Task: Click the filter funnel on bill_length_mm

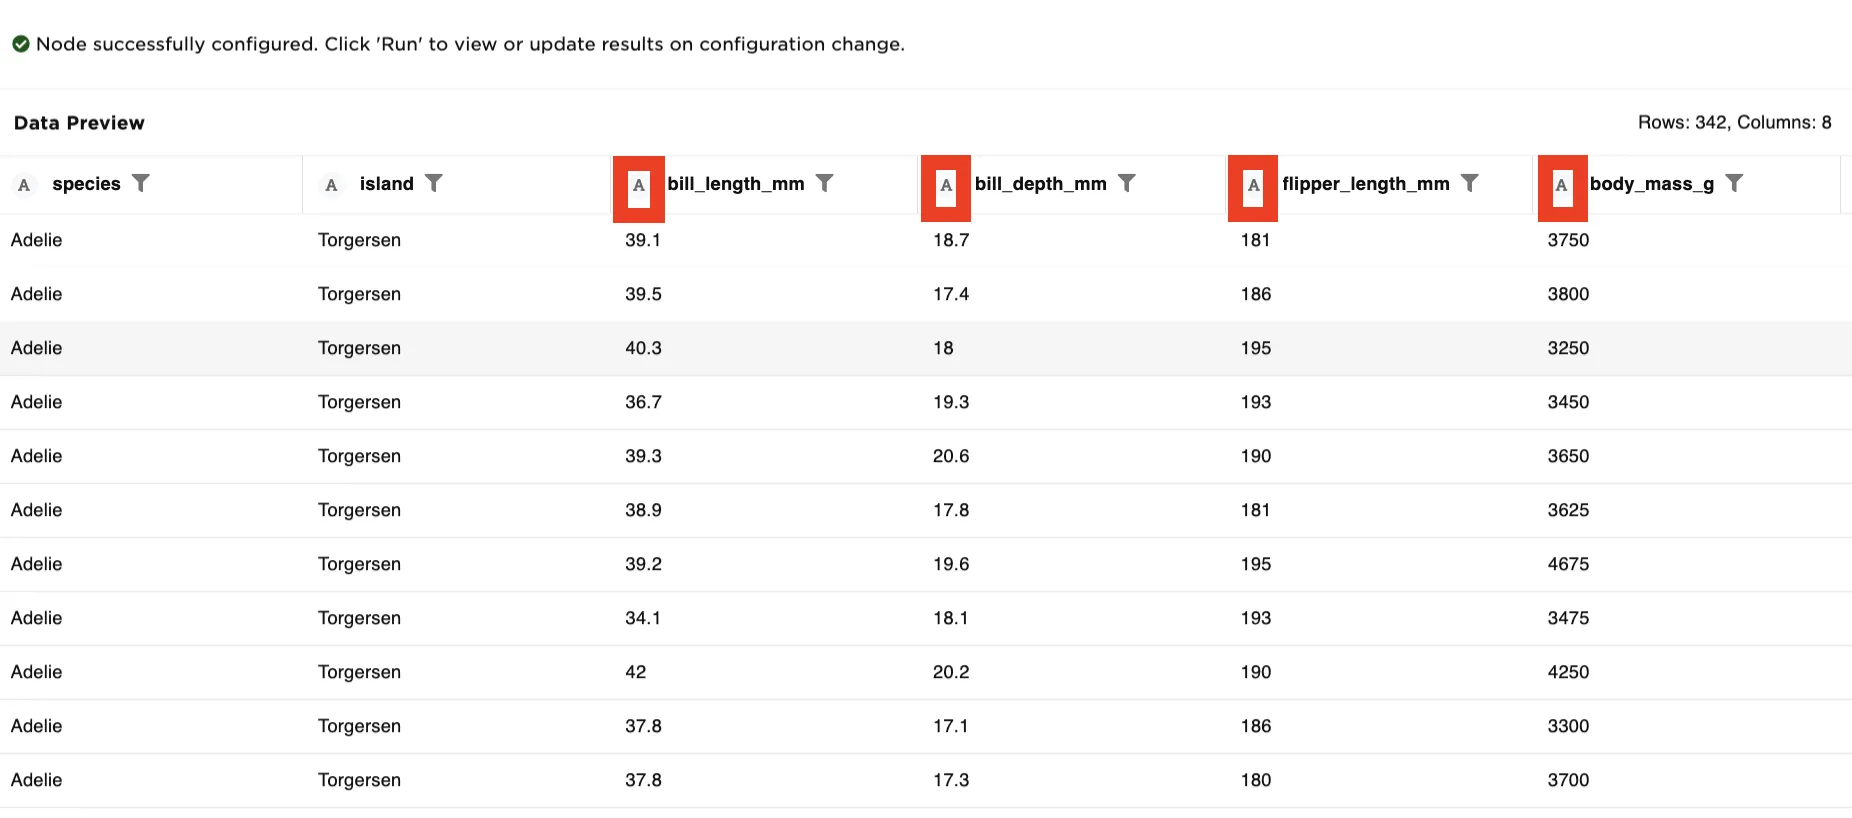Action: click(x=825, y=183)
